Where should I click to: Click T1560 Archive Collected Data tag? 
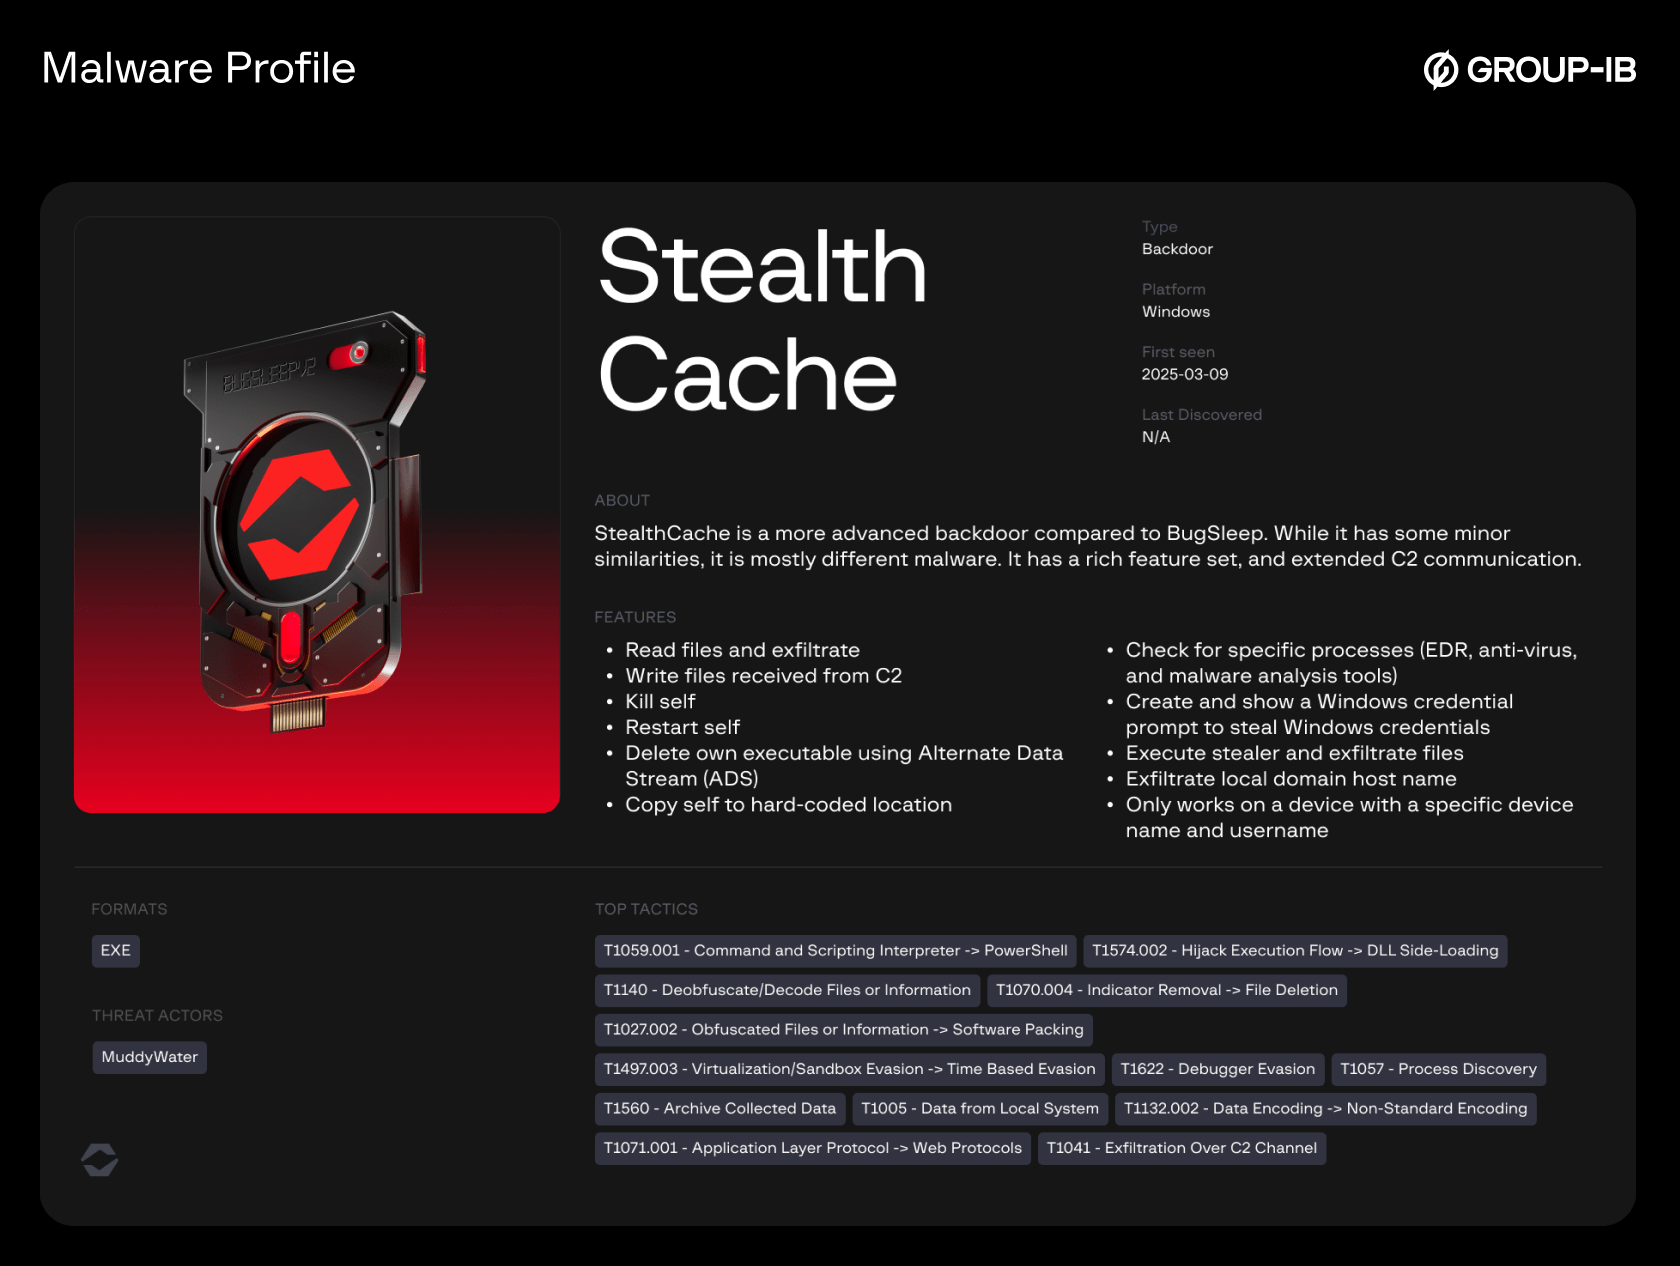coord(719,1108)
